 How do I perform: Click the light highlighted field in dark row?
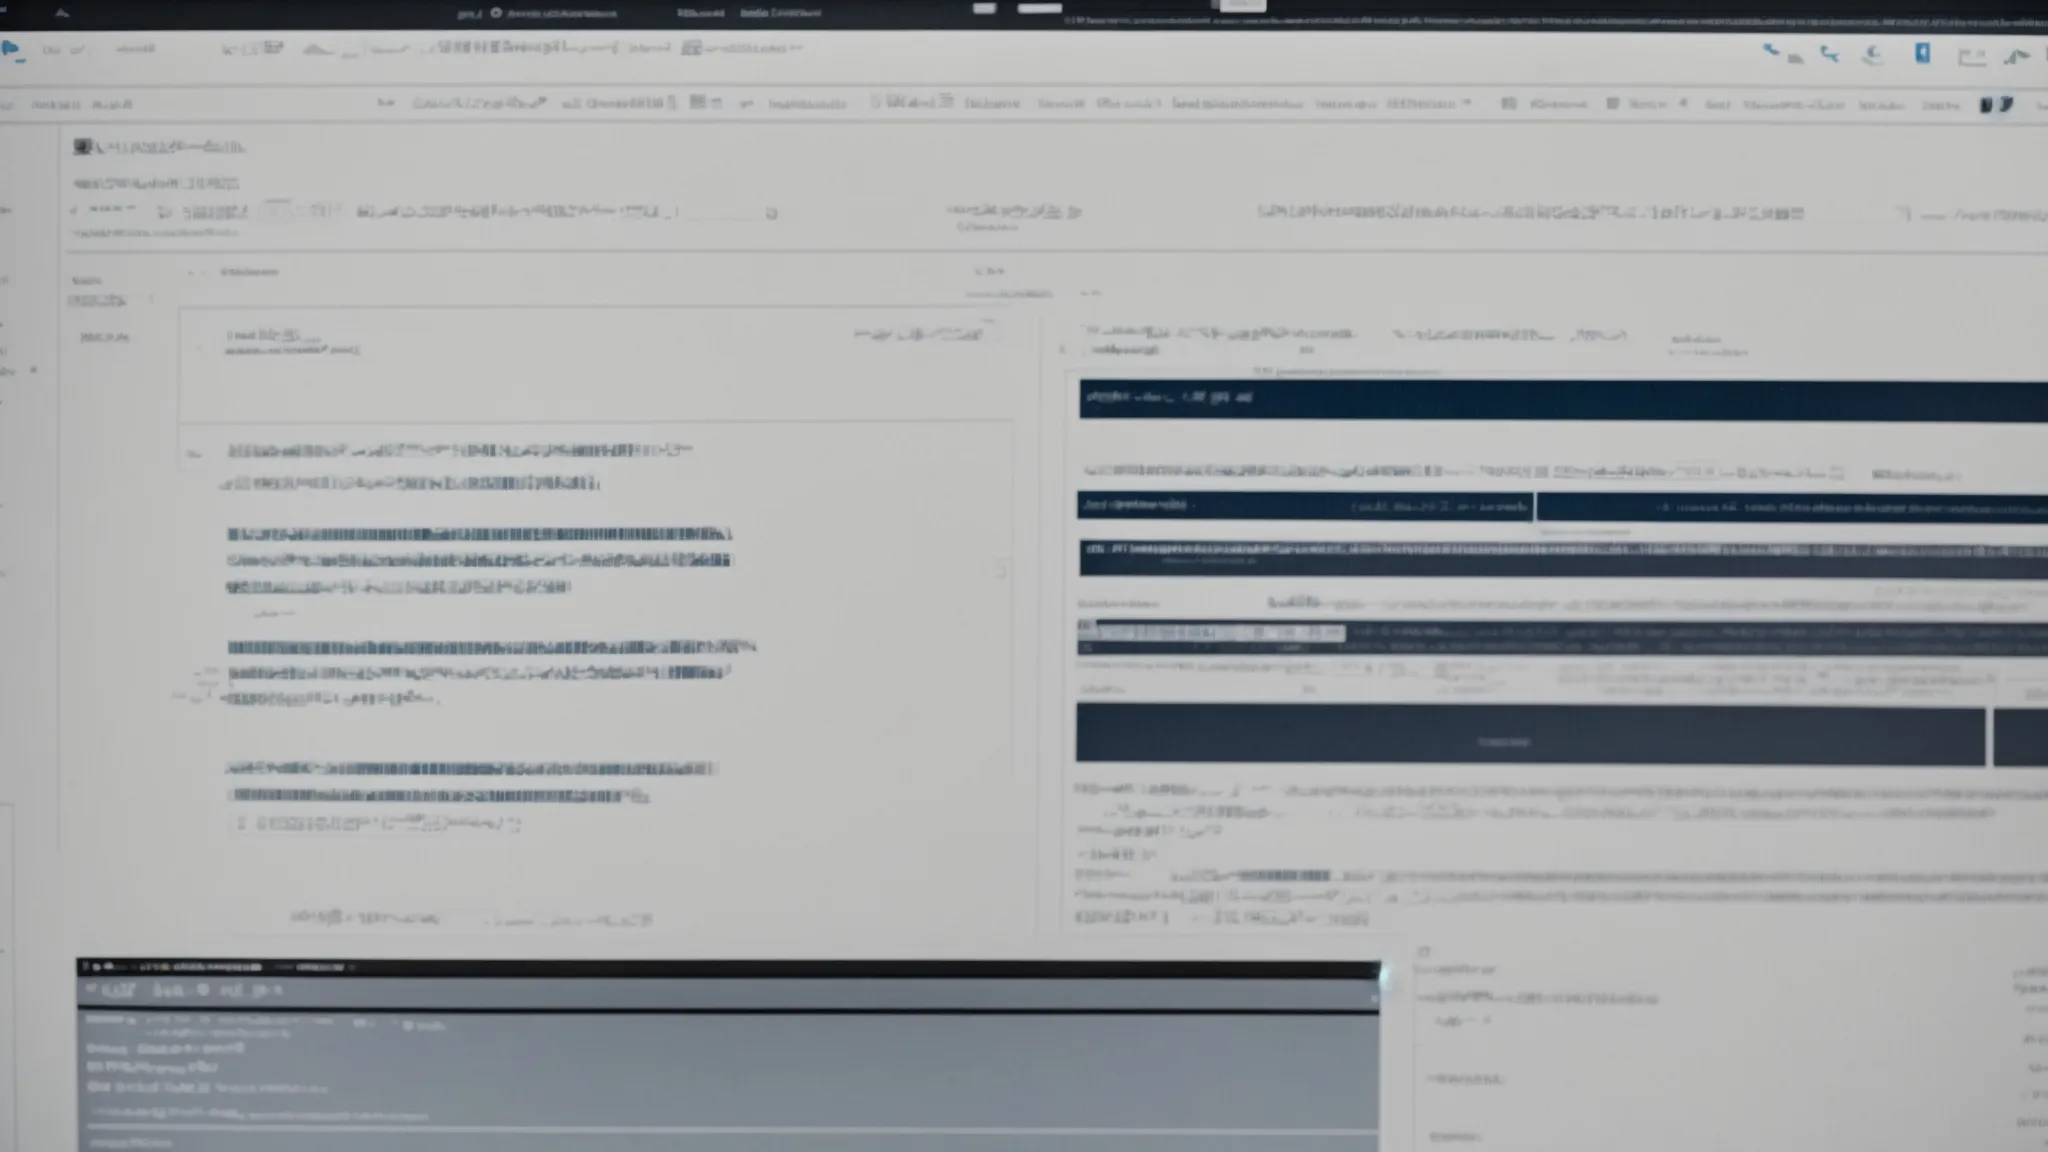(1214, 633)
